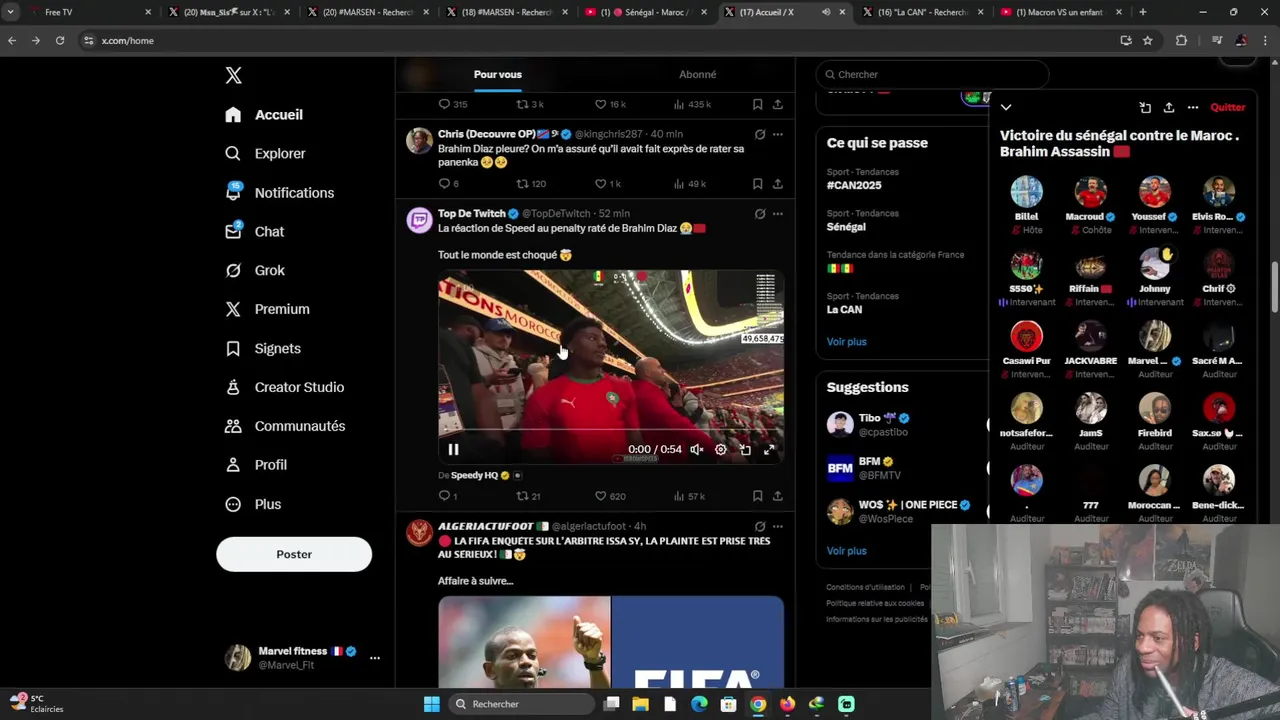Viewport: 1280px width, 720px height.
Task: Switch to the Macron VS un enfant tab
Action: (1062, 12)
